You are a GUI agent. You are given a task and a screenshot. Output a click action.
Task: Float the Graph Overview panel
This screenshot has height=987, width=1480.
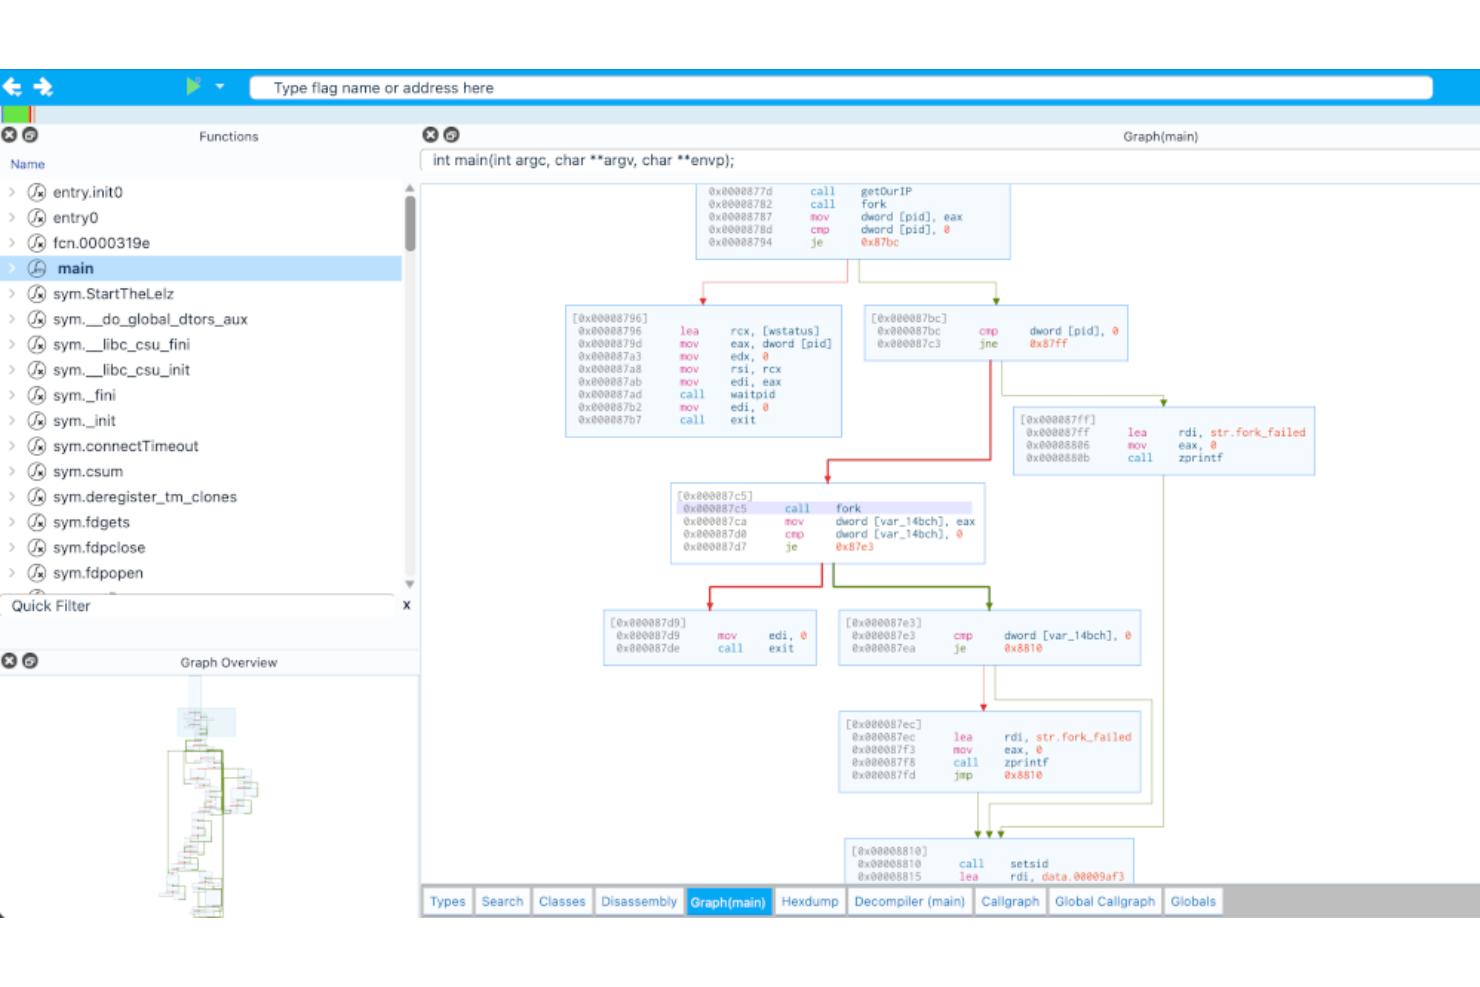30,661
